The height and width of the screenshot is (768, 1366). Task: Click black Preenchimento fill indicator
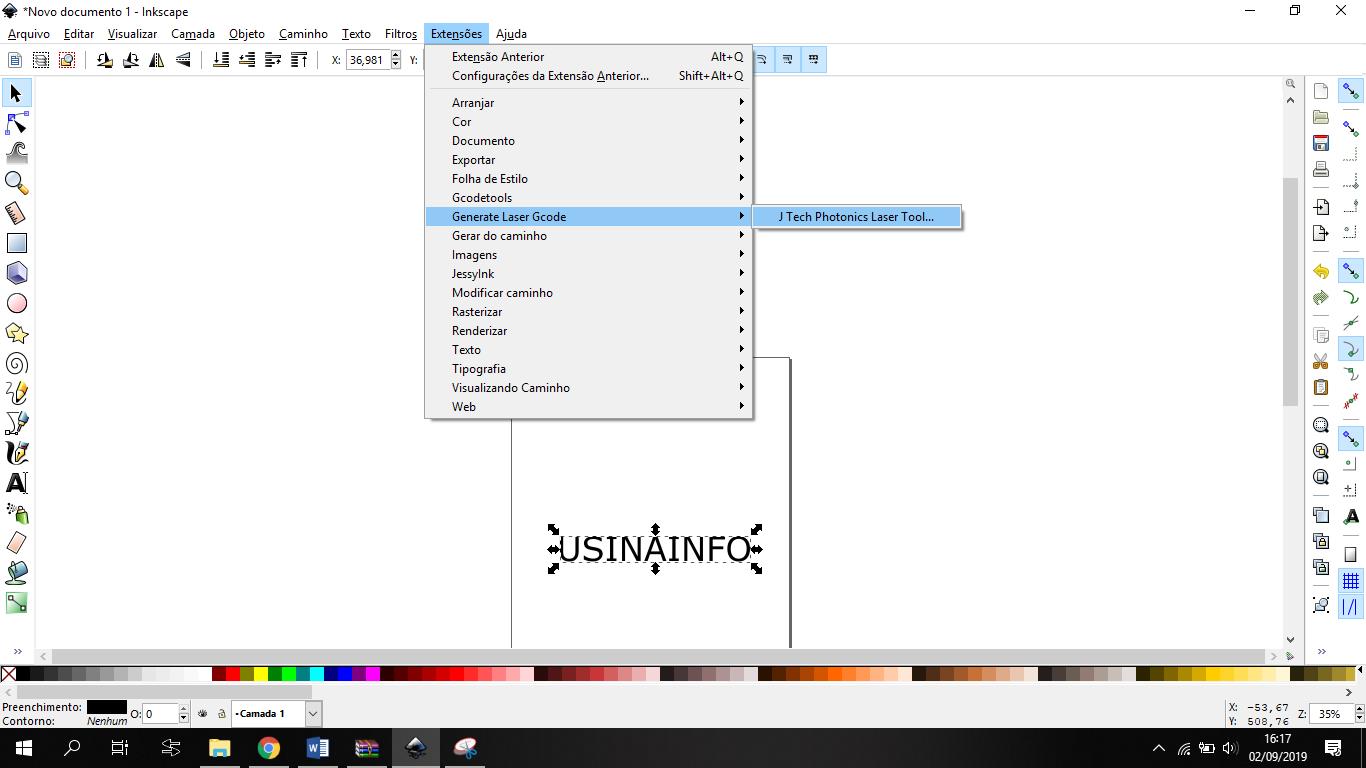click(x=107, y=707)
